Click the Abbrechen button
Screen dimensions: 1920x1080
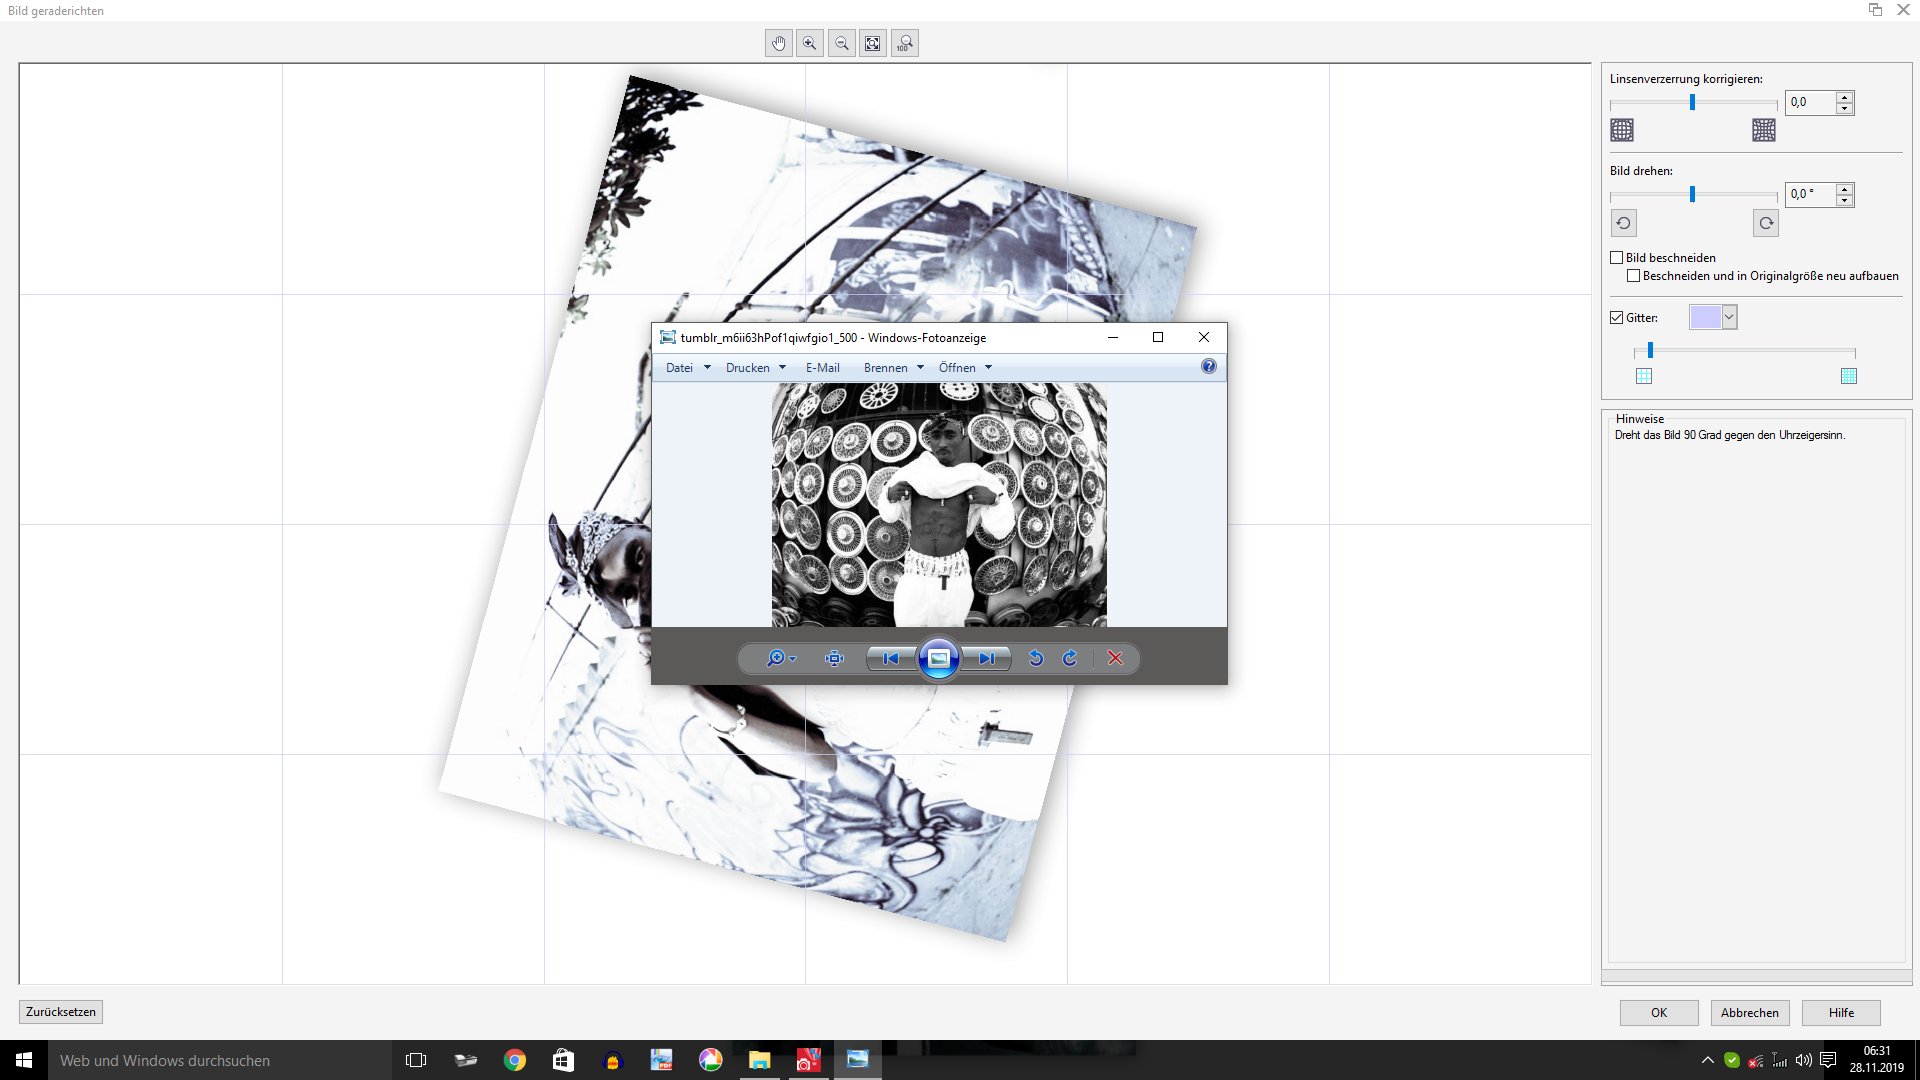coord(1750,1013)
